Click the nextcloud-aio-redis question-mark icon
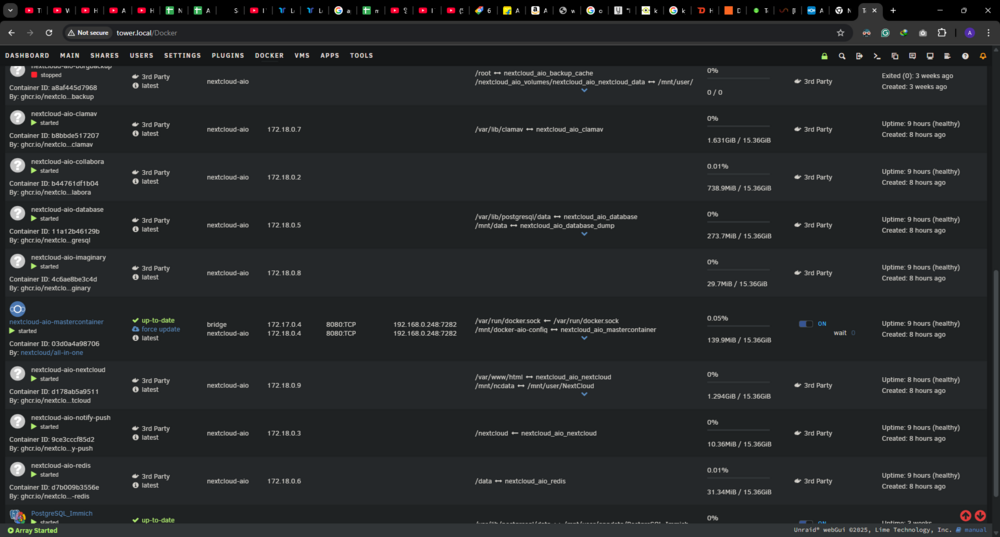1000x537 pixels. (17, 469)
